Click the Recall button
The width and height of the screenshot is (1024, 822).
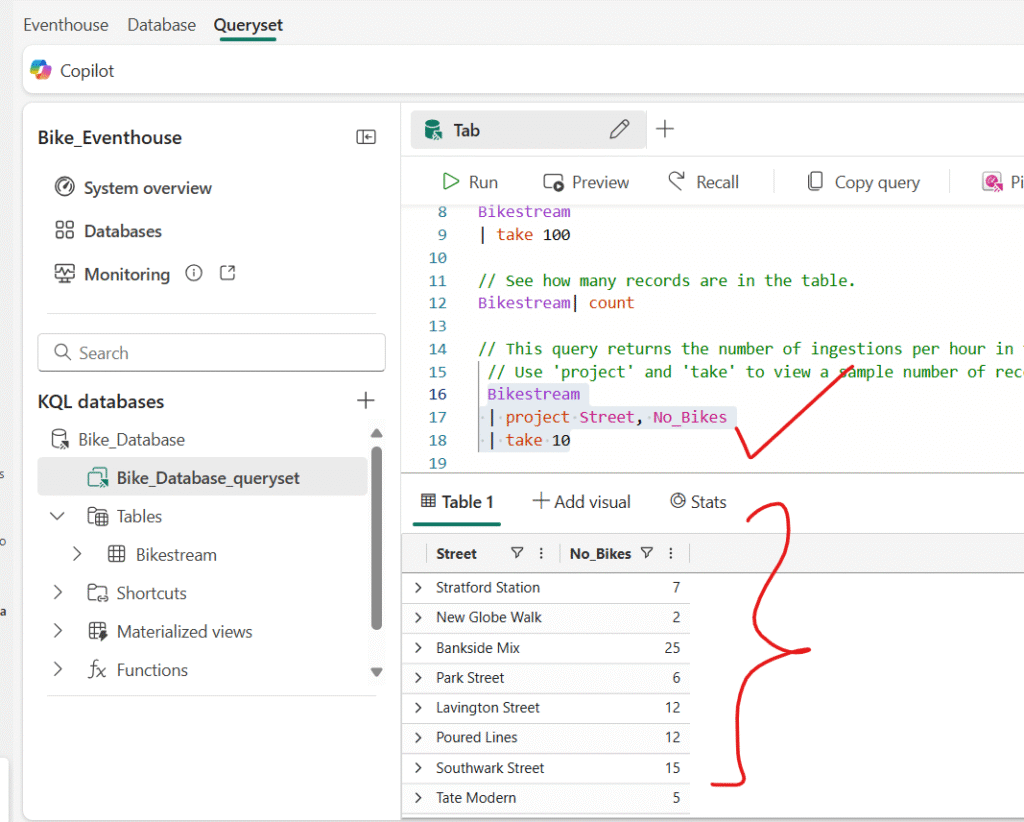(x=703, y=182)
